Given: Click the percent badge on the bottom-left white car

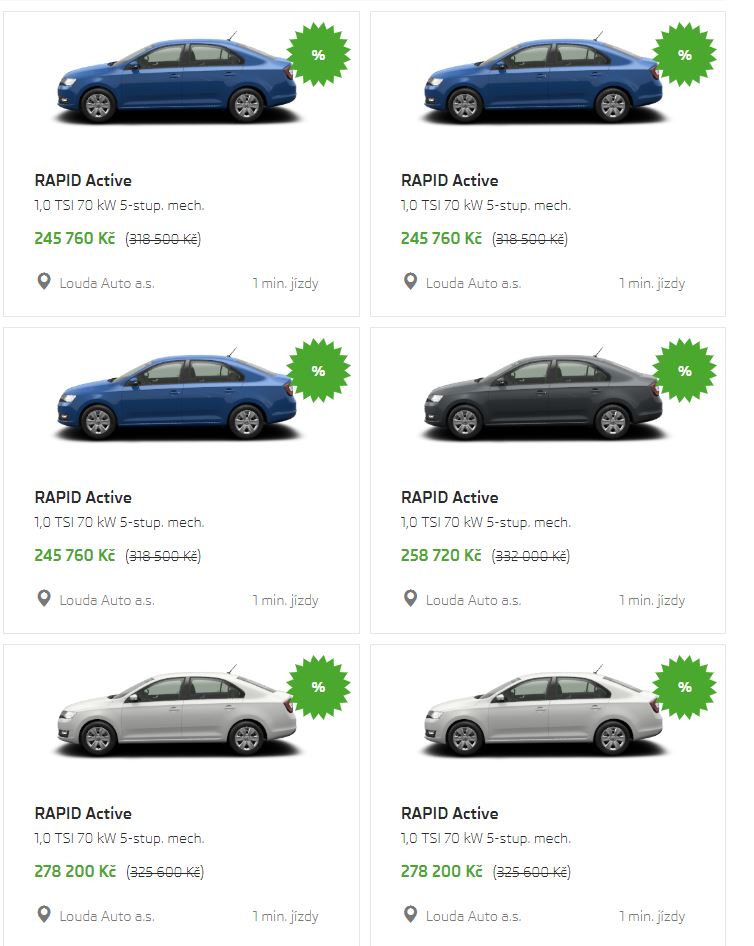Looking at the screenshot, I should coord(318,686).
